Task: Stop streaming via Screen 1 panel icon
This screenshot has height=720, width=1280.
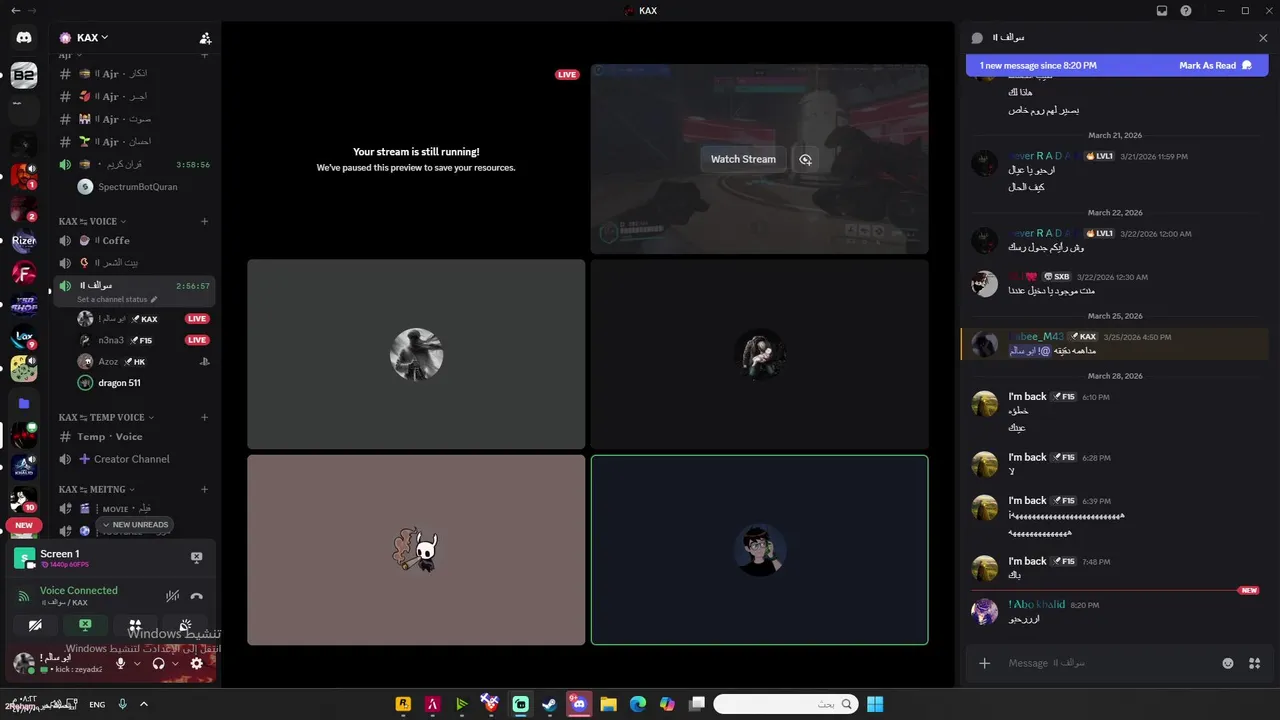Action: pyautogui.click(x=197, y=557)
